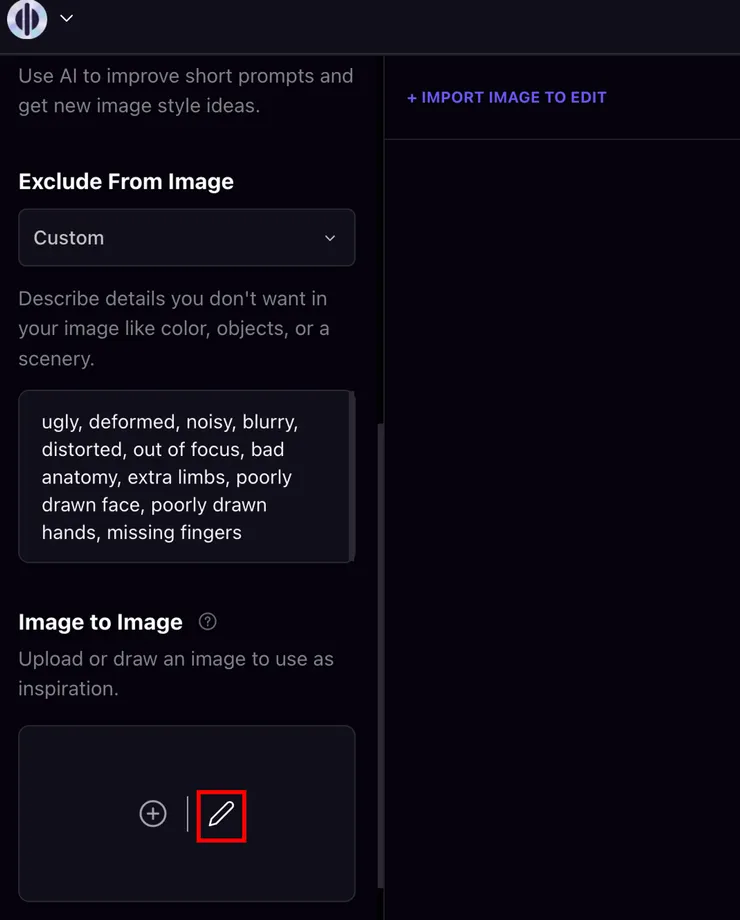This screenshot has width=740, height=920.
Task: Open the Custom exclude preset dropdown
Action: 186,238
